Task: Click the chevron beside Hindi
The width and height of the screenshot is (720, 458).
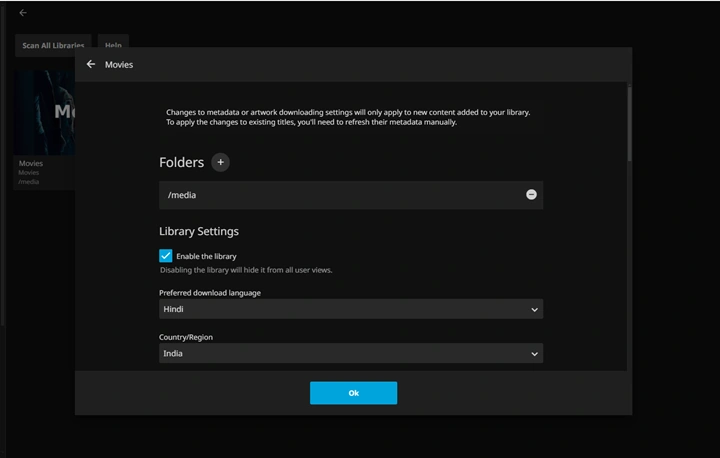Action: 534,310
